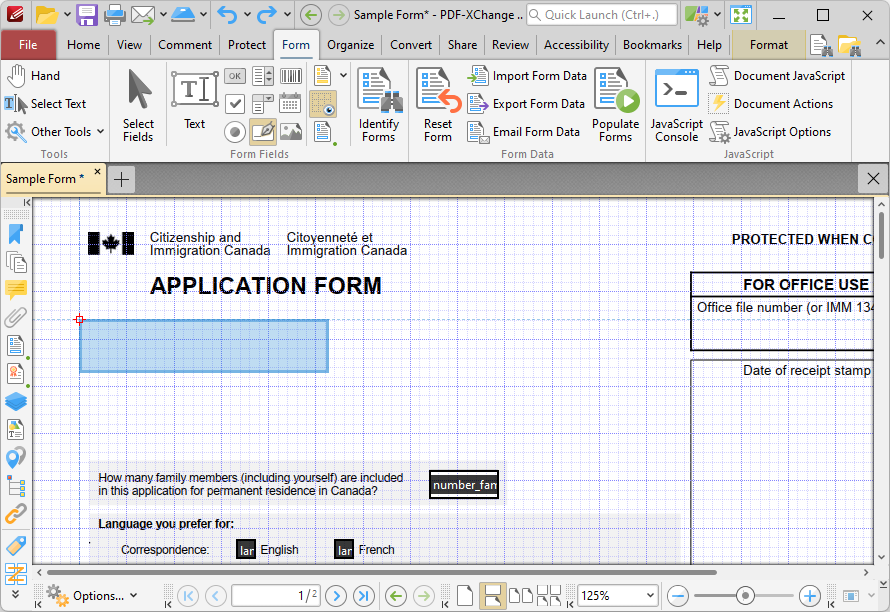Toggle form field grid visibility button

[323, 103]
